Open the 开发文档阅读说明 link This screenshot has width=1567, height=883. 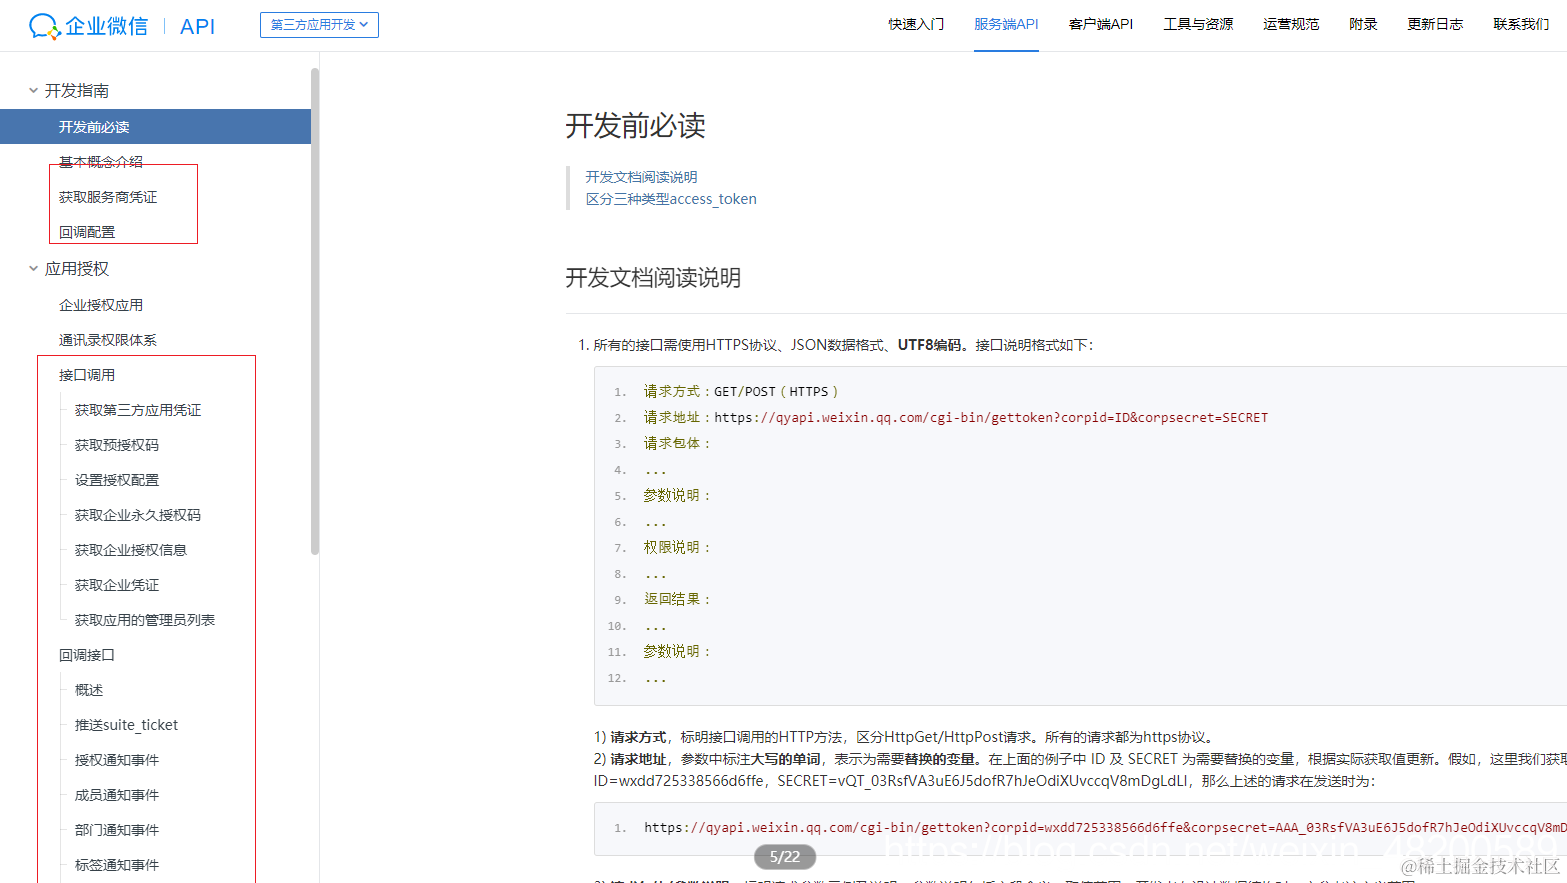642,176
